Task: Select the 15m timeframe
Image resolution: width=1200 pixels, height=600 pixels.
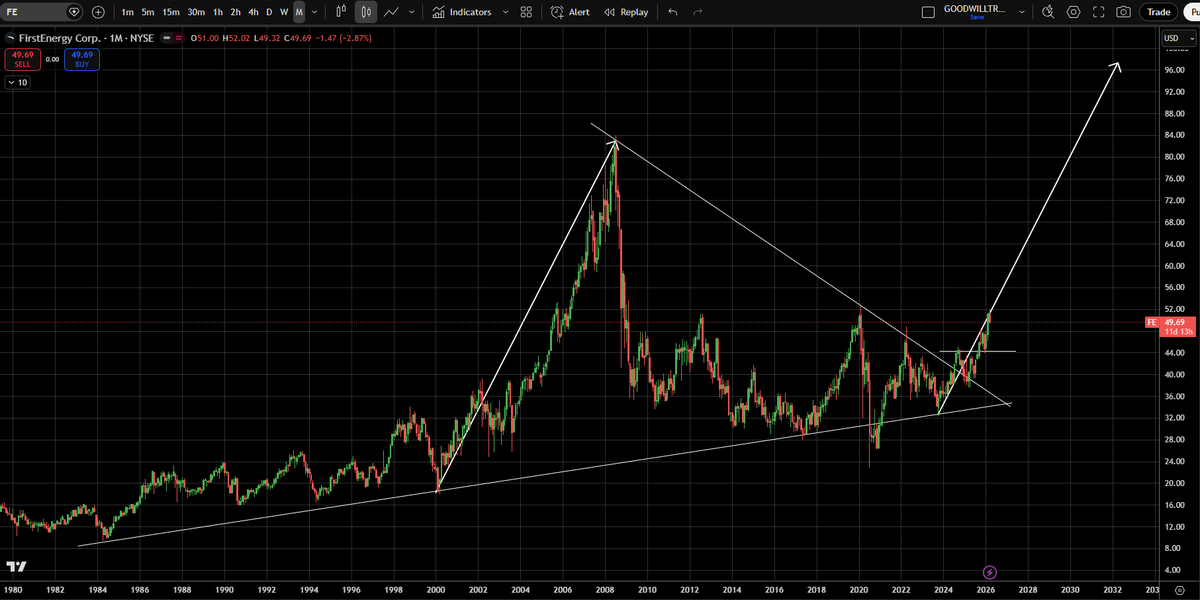Action: (x=171, y=12)
